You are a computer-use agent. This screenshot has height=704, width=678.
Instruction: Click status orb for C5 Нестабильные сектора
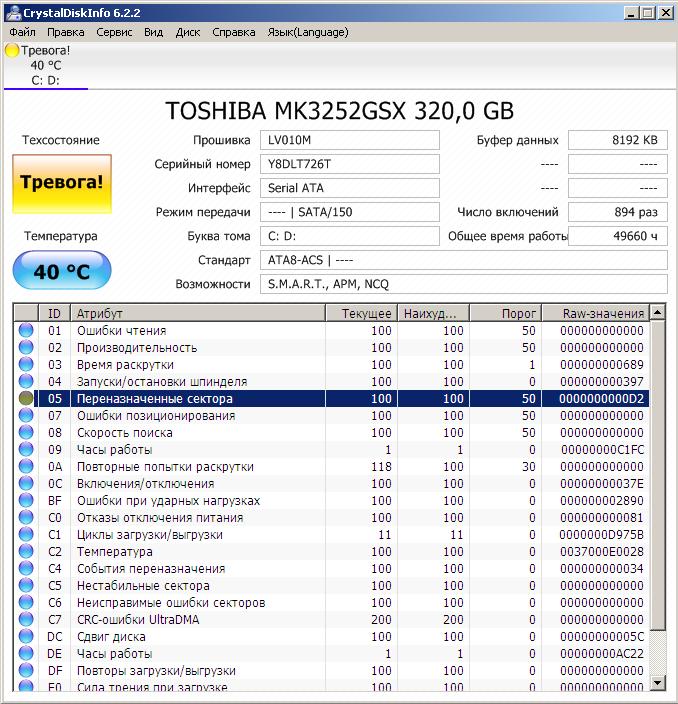click(26, 585)
